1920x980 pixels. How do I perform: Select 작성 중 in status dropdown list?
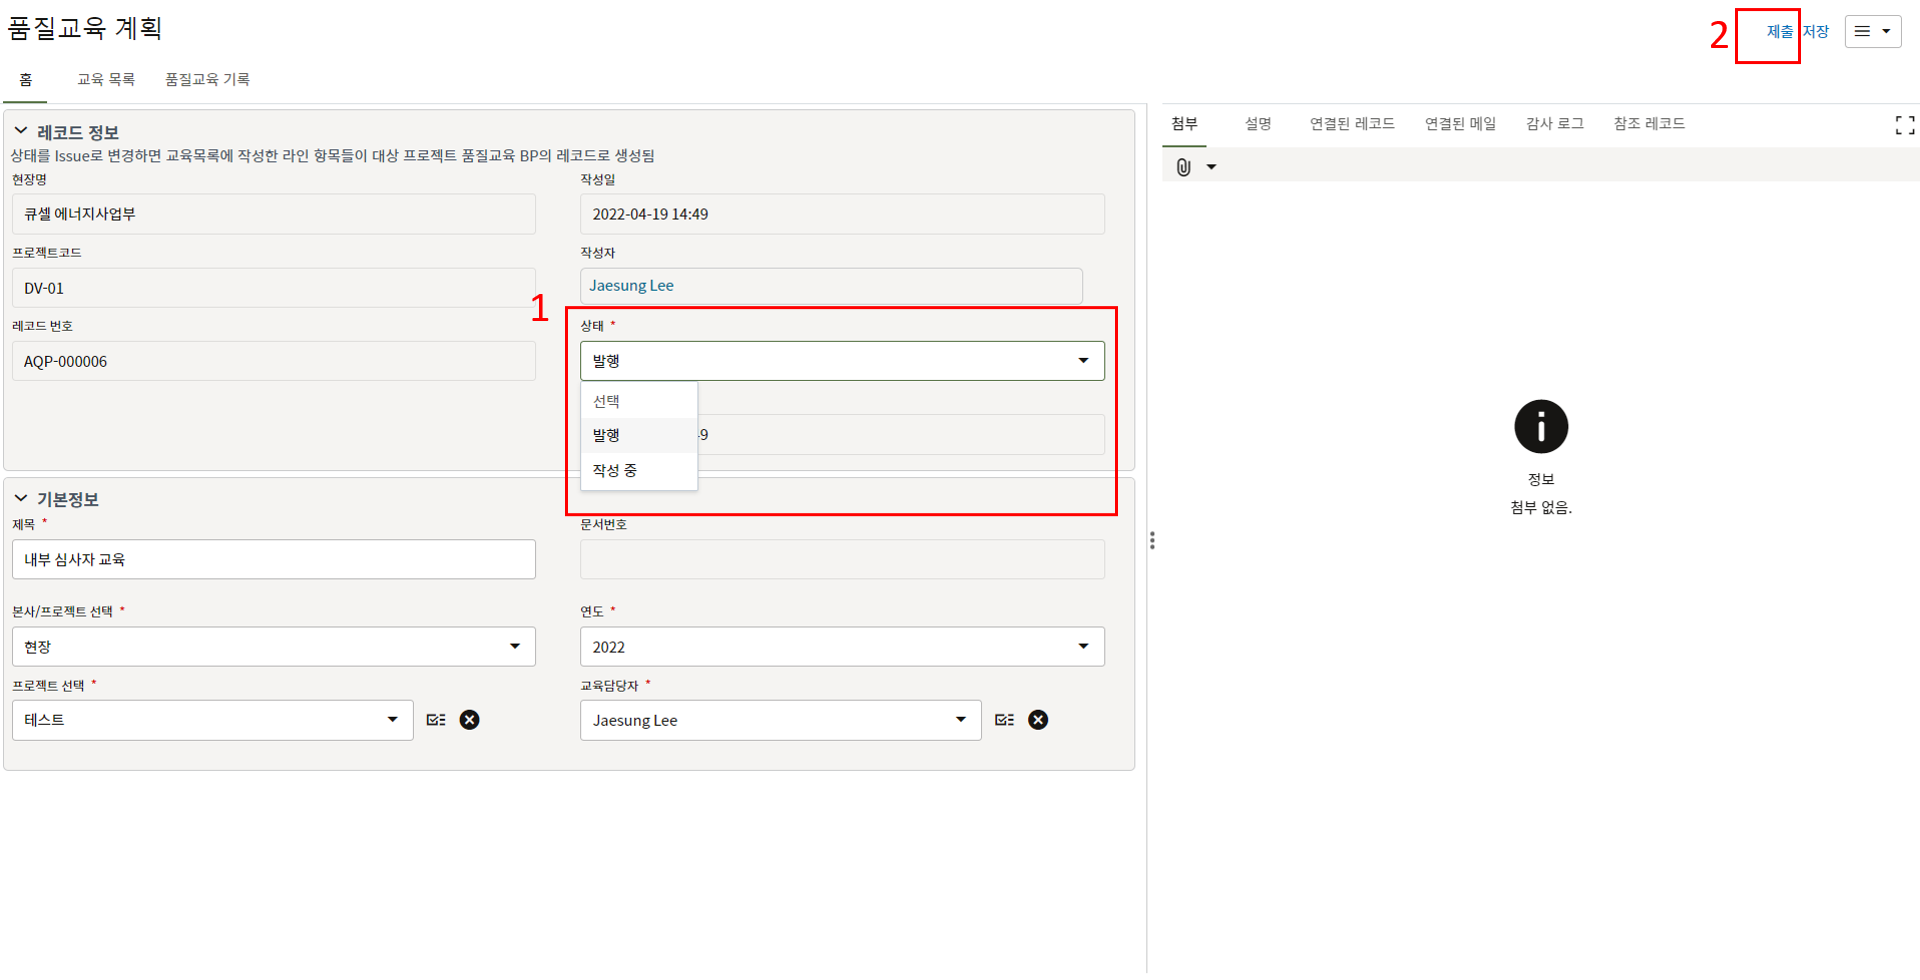pos(615,470)
